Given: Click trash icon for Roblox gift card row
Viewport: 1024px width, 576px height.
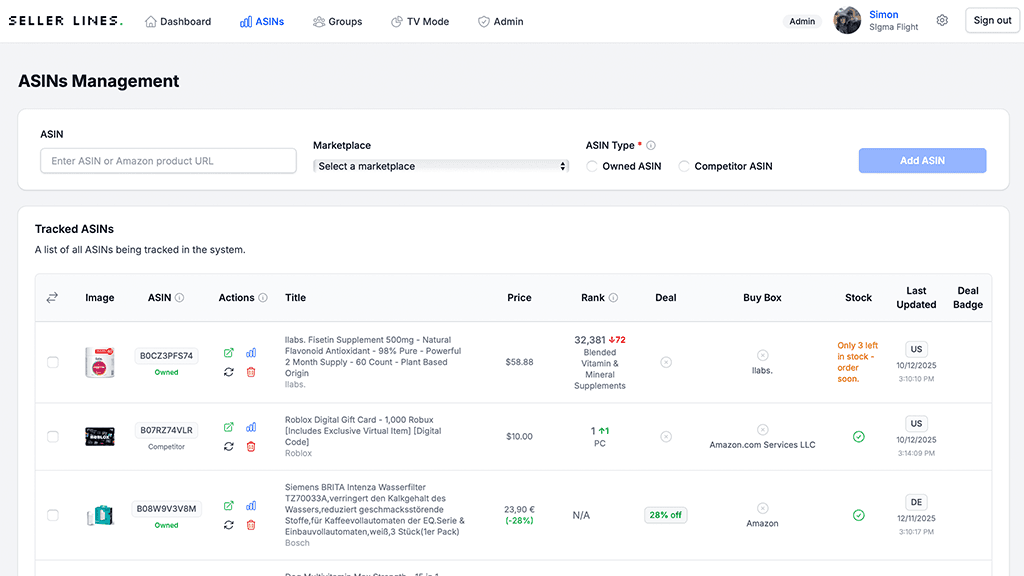Looking at the screenshot, I should click(x=251, y=446).
